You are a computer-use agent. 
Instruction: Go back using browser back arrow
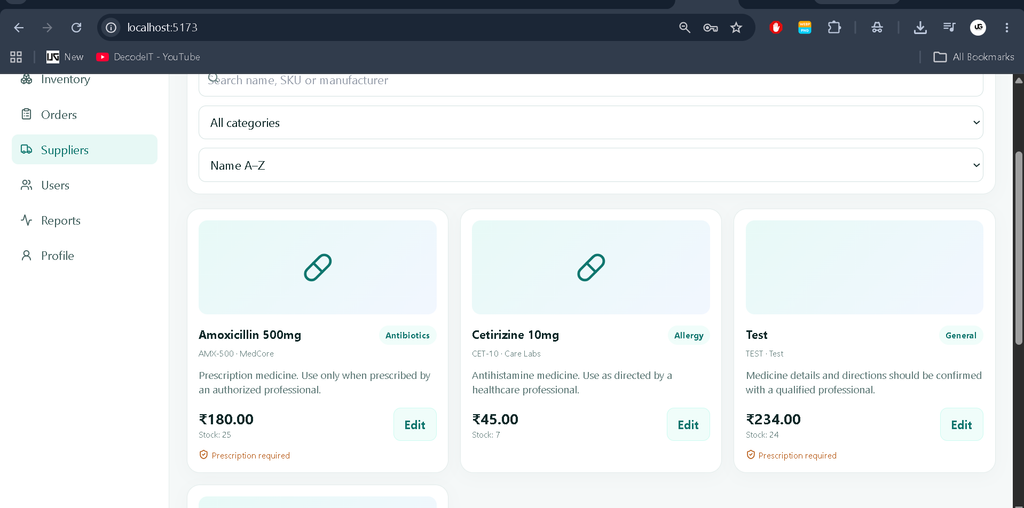pos(19,27)
